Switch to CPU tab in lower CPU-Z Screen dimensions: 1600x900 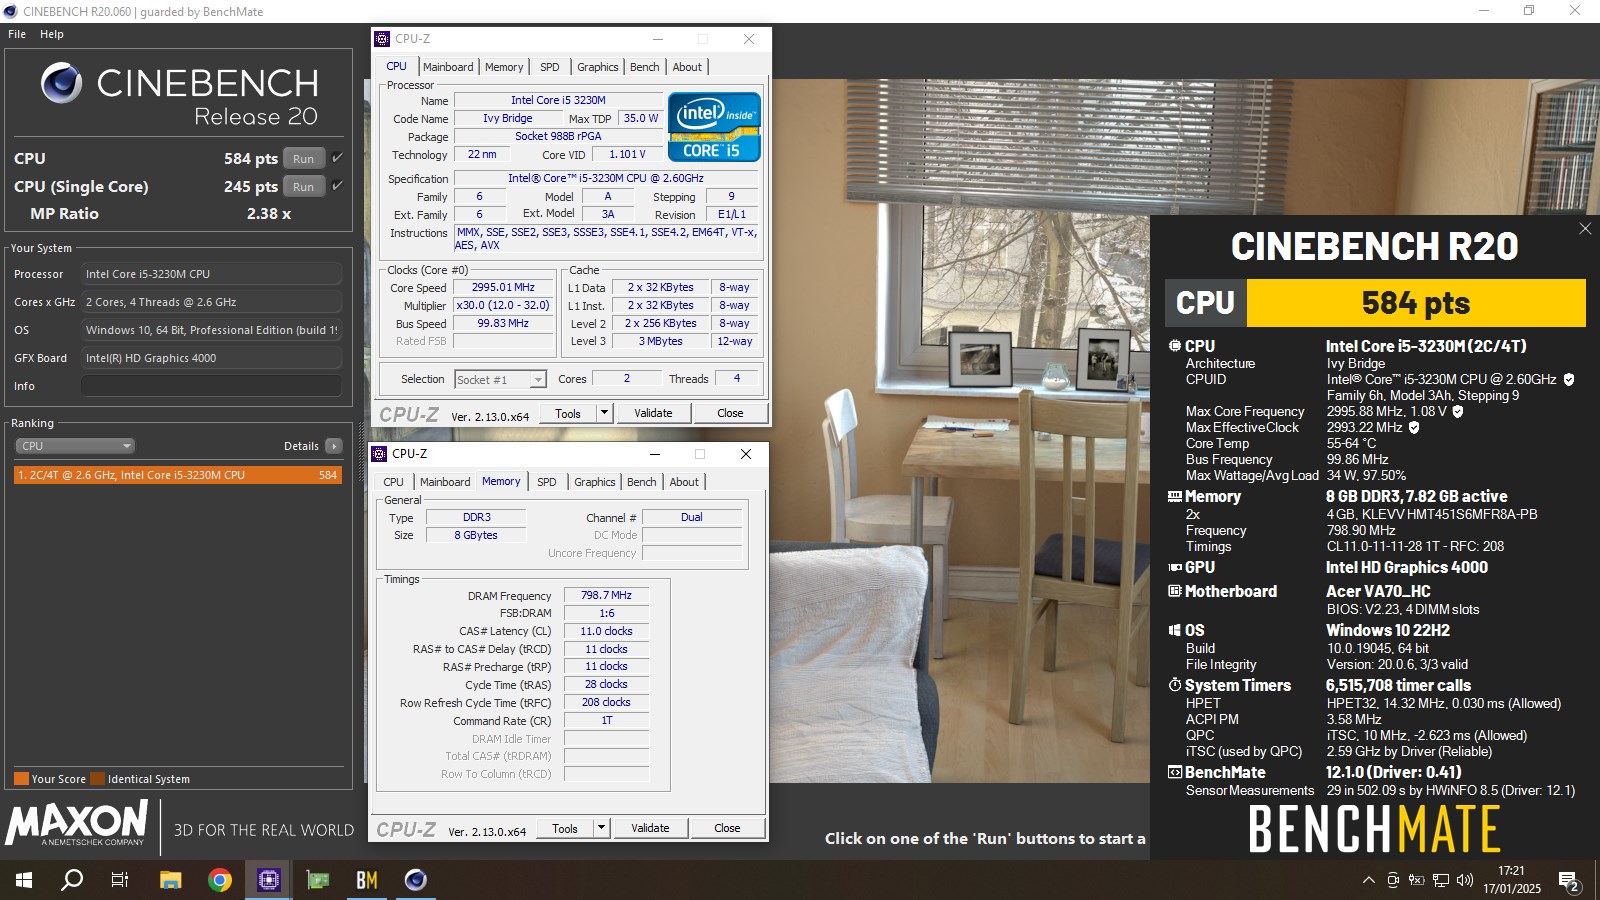(394, 482)
